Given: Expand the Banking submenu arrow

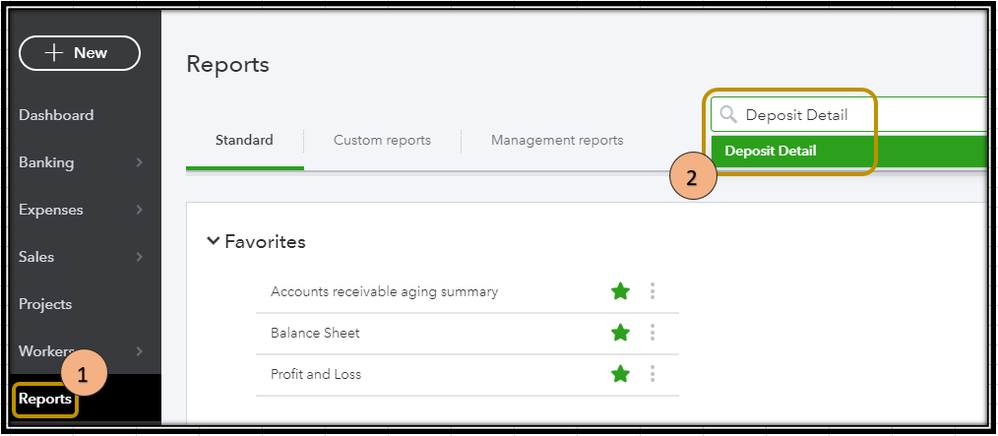Looking at the screenshot, I should click(139, 162).
